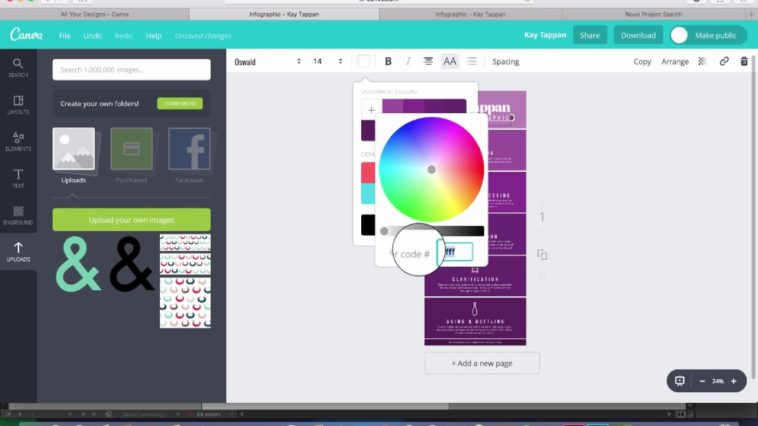
Task: Click the color code hex input field
Action: click(454, 254)
